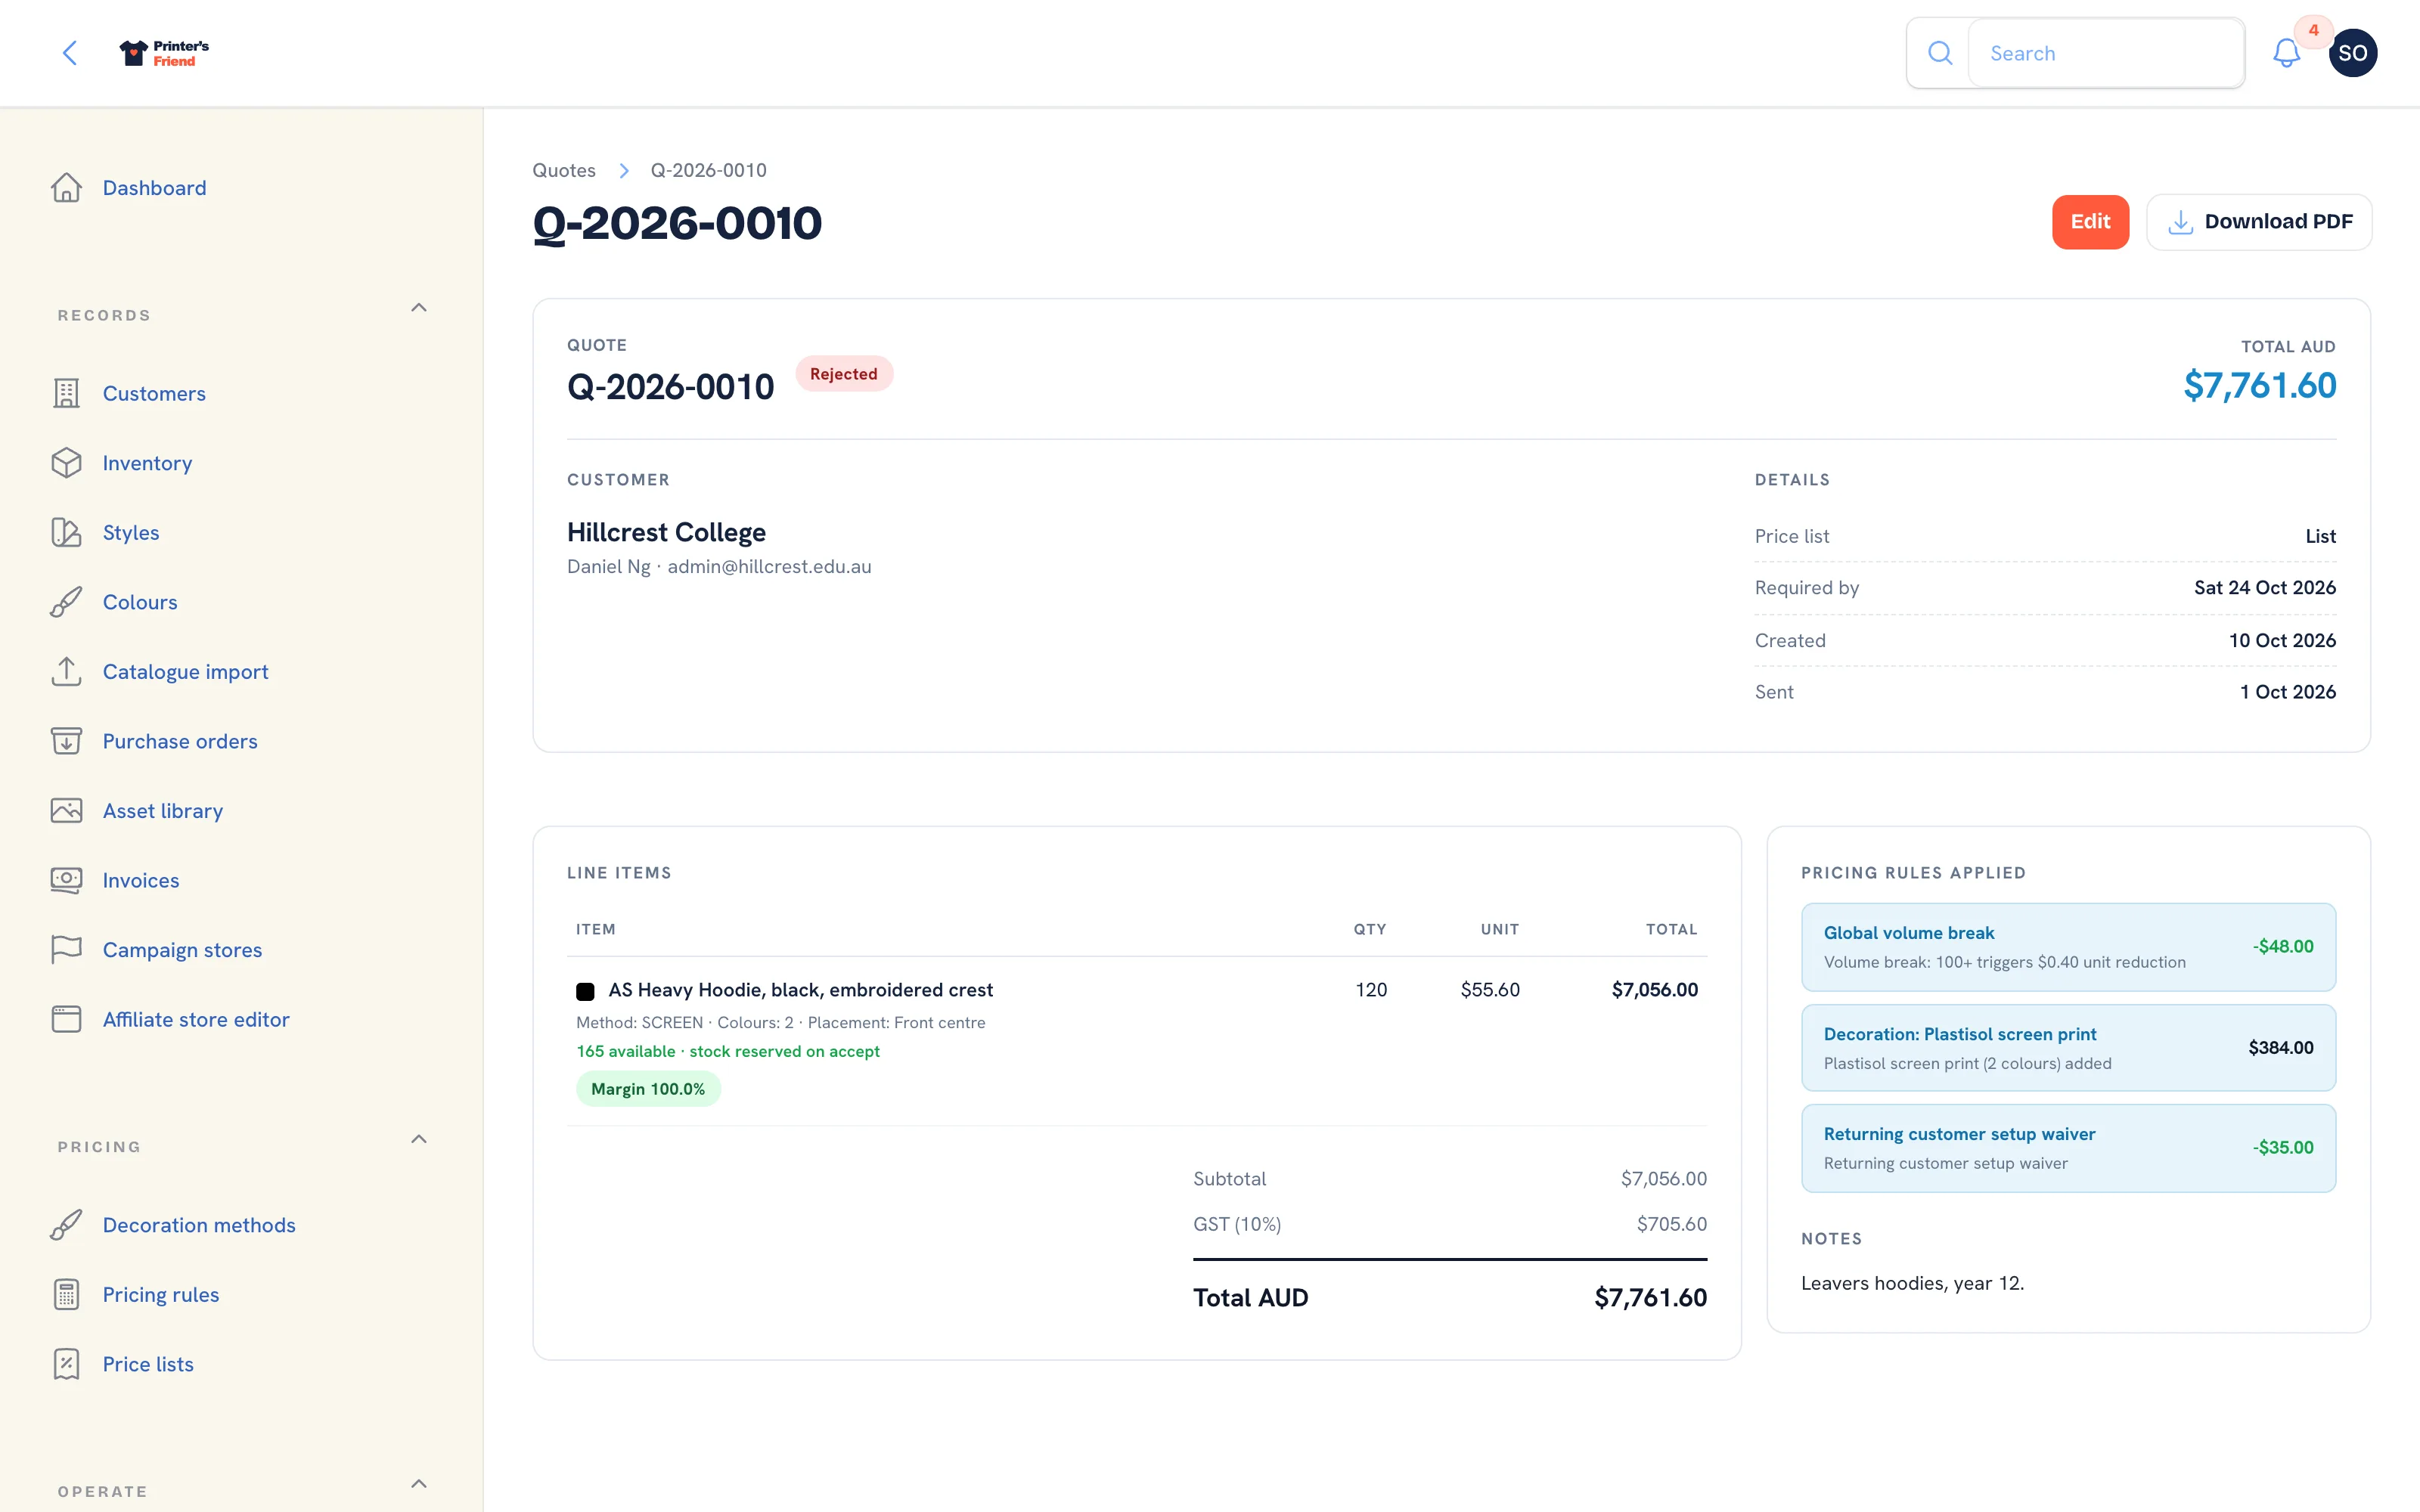Click the search magnifier icon
Viewport: 2420px width, 1512px height.
coord(1939,53)
